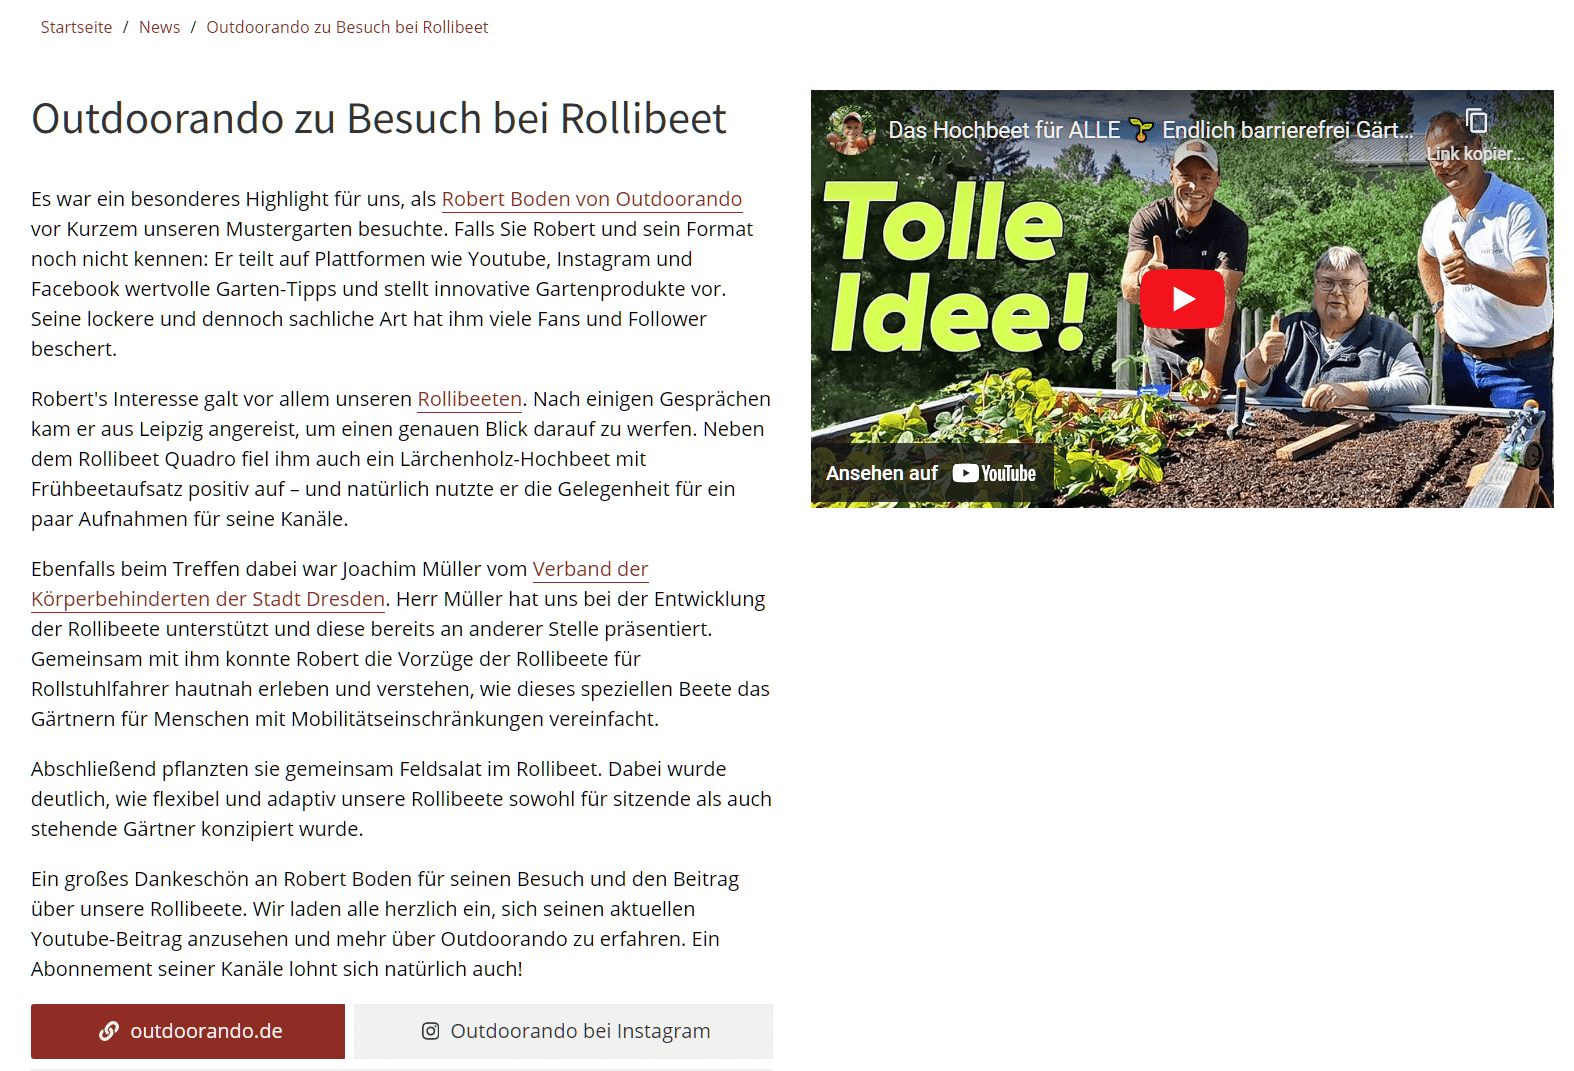Click the chain link icon on outdoorando.de button
Screen dimensions: 1574x1071
click(109, 1031)
